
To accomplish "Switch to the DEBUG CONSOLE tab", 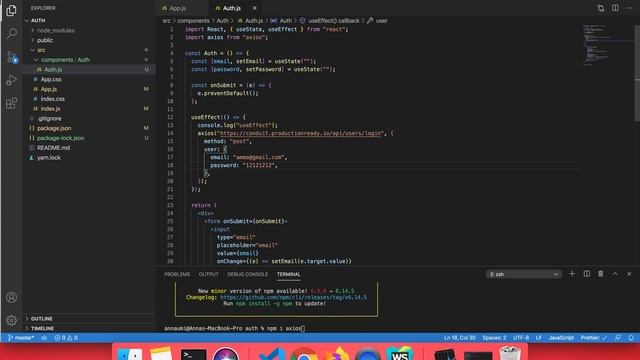I will coord(248,274).
